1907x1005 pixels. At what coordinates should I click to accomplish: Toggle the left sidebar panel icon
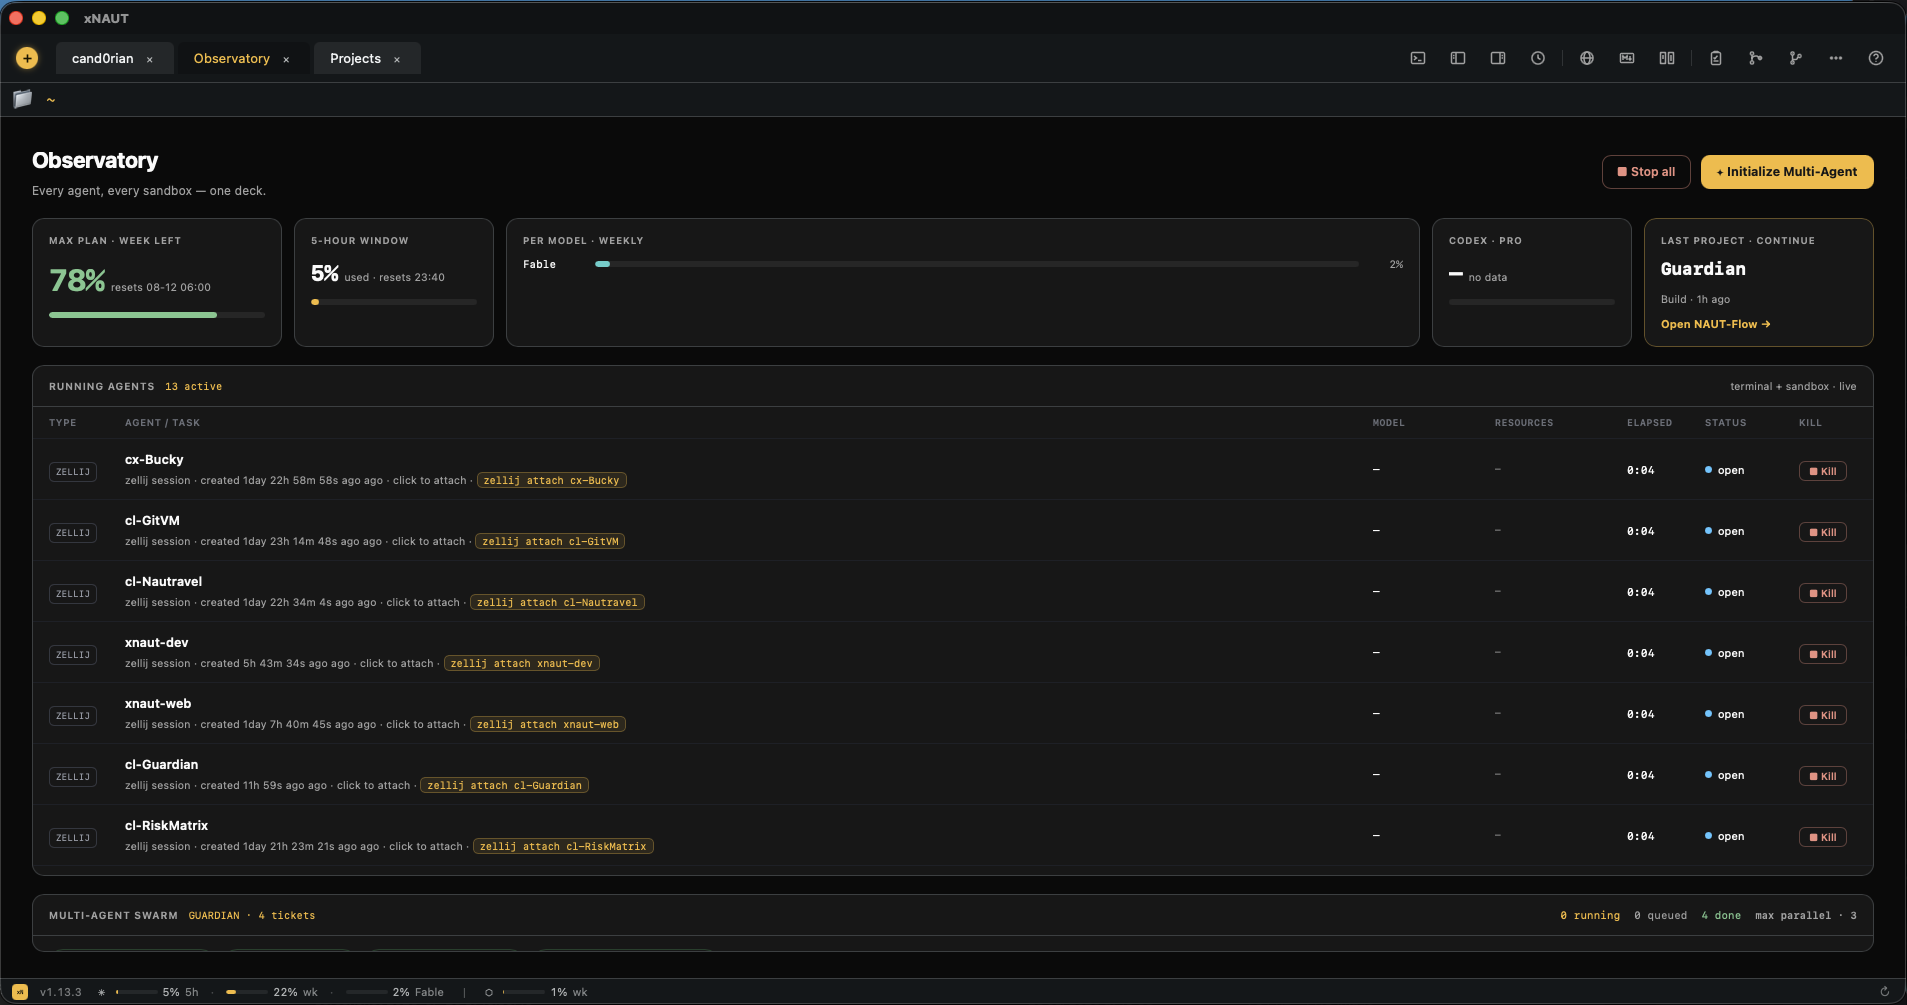pos(1458,58)
